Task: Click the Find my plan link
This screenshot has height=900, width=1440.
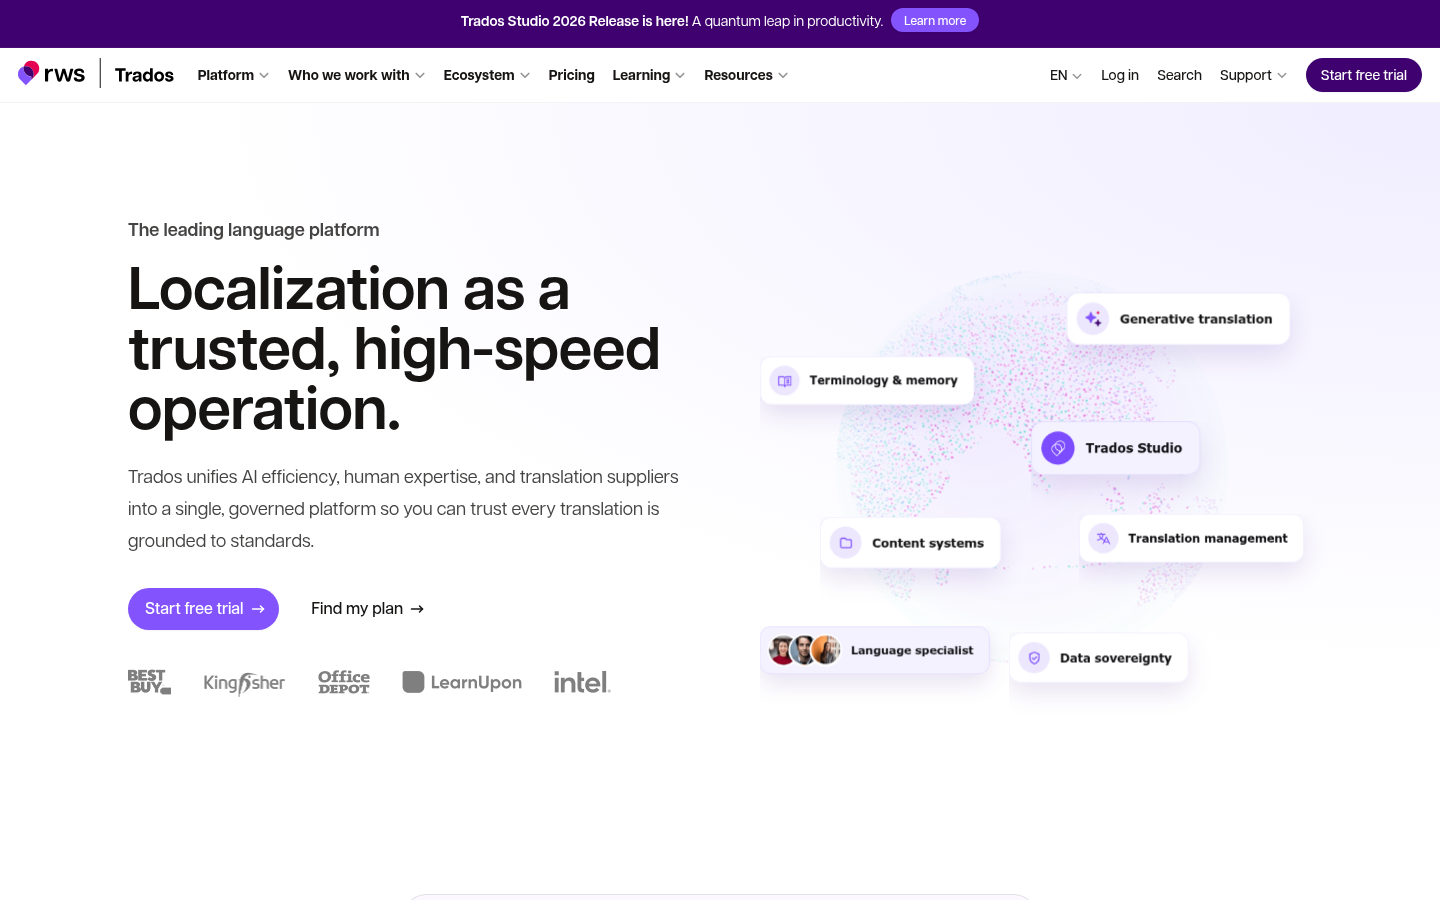Action: (x=367, y=609)
